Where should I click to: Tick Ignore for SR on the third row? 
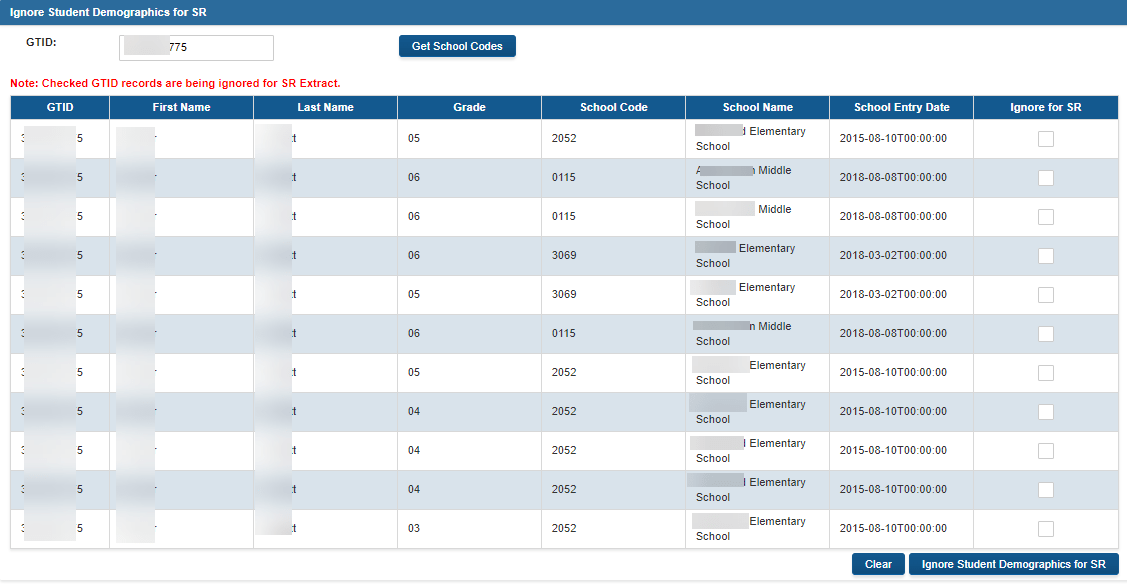(1045, 216)
